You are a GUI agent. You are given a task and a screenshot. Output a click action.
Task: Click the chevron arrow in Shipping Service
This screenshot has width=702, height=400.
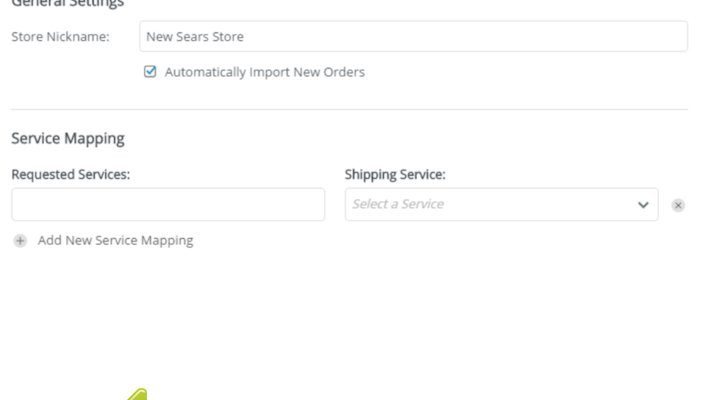pos(643,205)
